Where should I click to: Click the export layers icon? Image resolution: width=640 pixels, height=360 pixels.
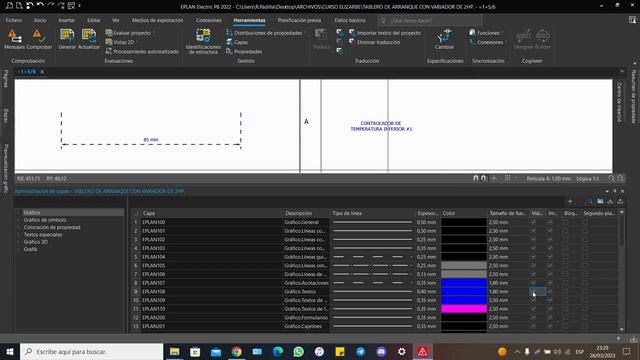[620, 201]
